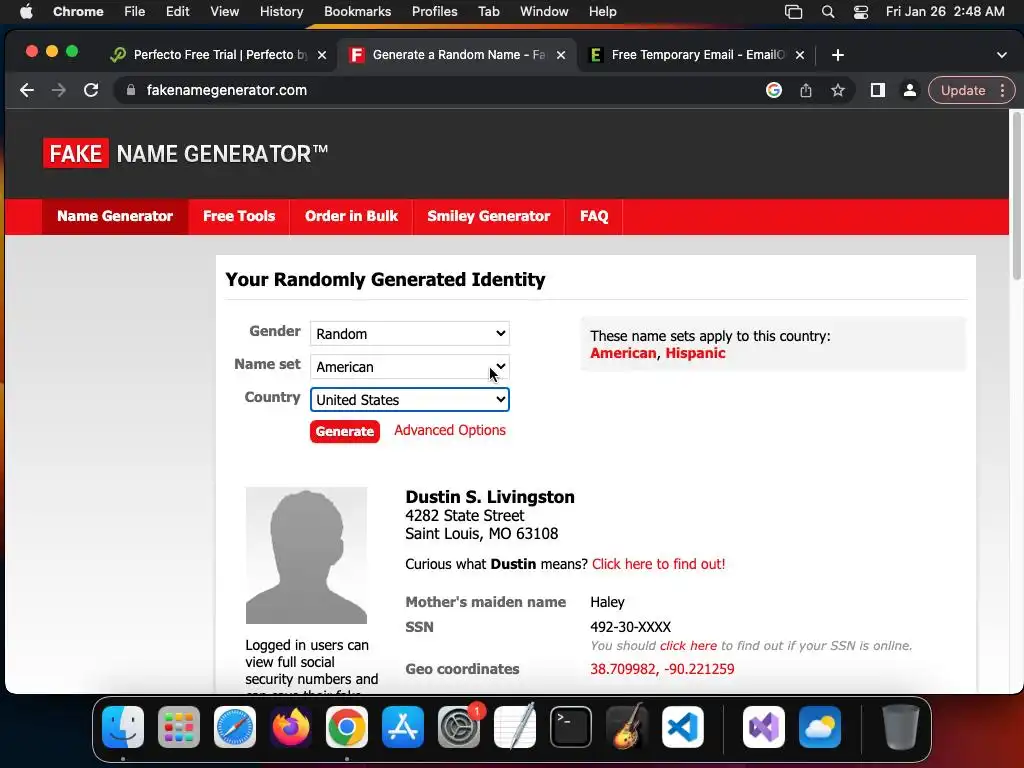Open Trash from the dock
This screenshot has width=1024, height=768.
pos(901,727)
